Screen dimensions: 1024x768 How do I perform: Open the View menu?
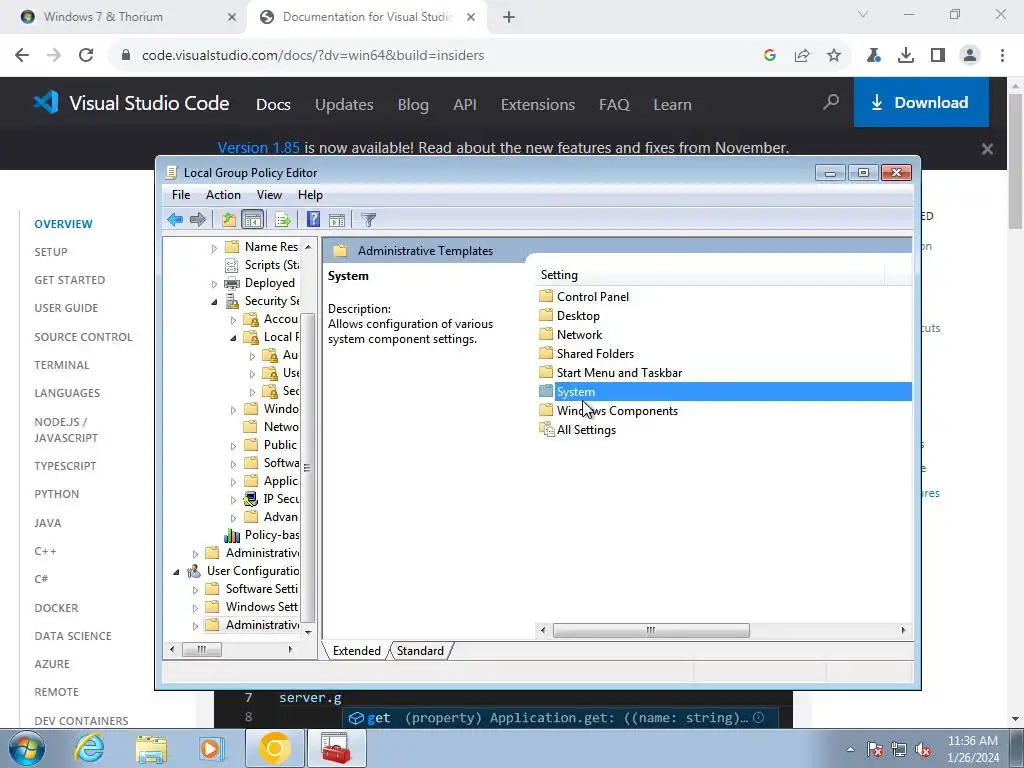click(269, 195)
